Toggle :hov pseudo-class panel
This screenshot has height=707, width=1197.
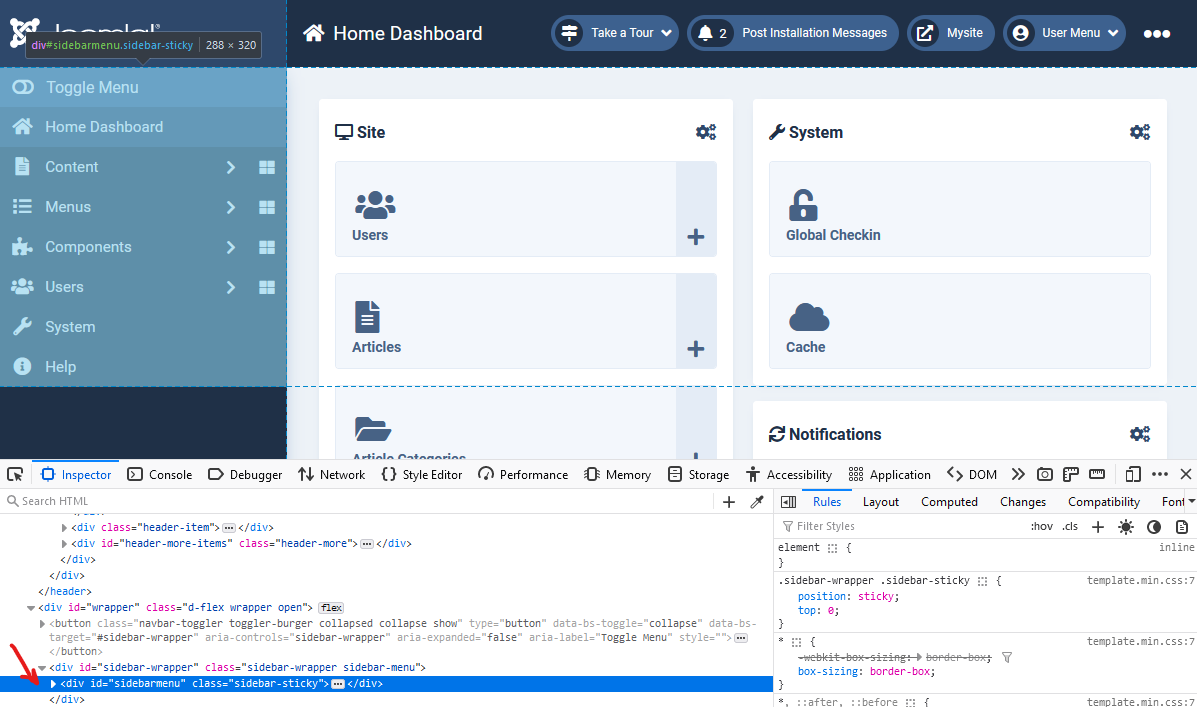tap(1041, 527)
